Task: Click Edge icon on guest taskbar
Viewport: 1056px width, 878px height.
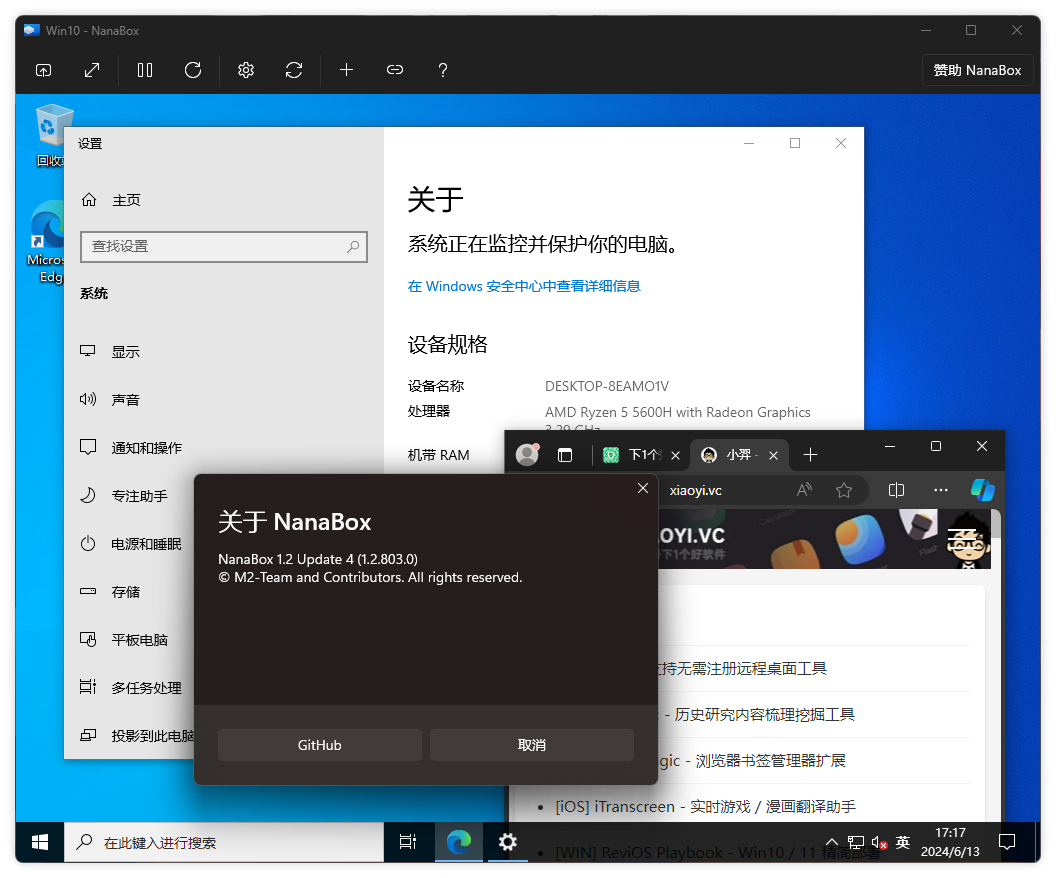Action: (459, 842)
